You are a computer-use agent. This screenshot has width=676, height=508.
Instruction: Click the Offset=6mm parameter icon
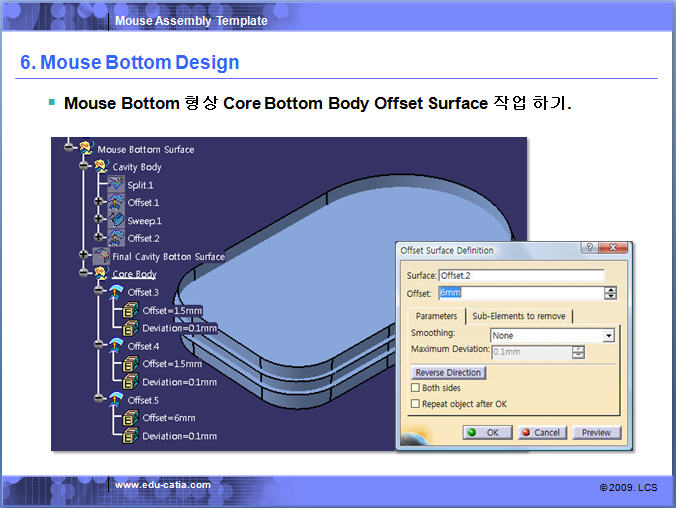pos(131,418)
